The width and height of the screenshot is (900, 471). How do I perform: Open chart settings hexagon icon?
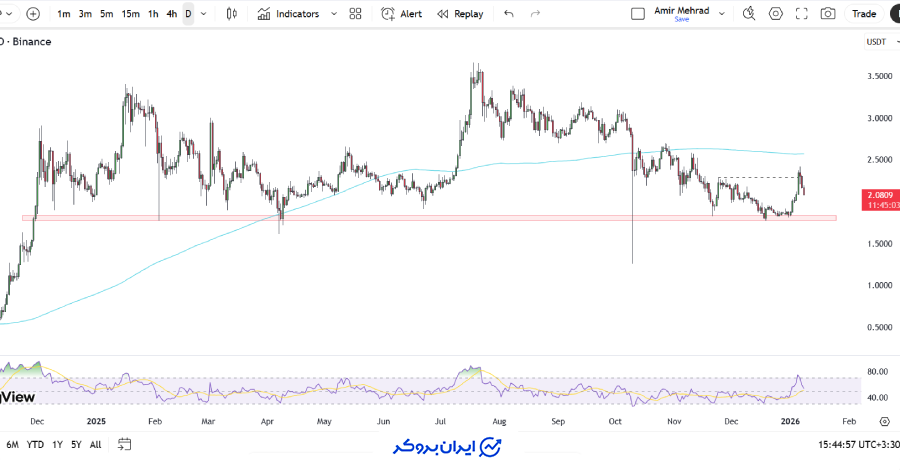click(x=776, y=14)
